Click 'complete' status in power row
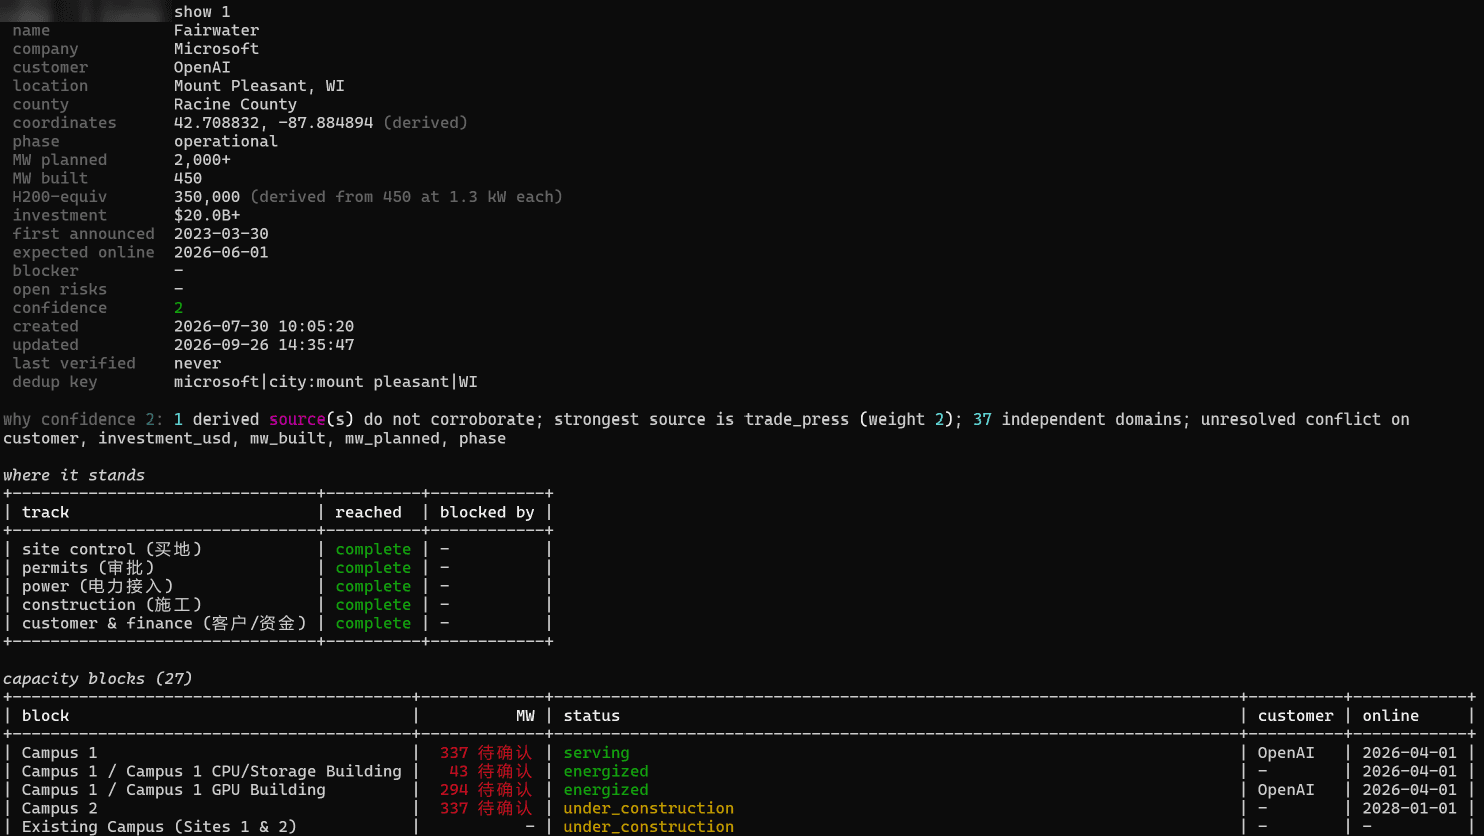 373,586
